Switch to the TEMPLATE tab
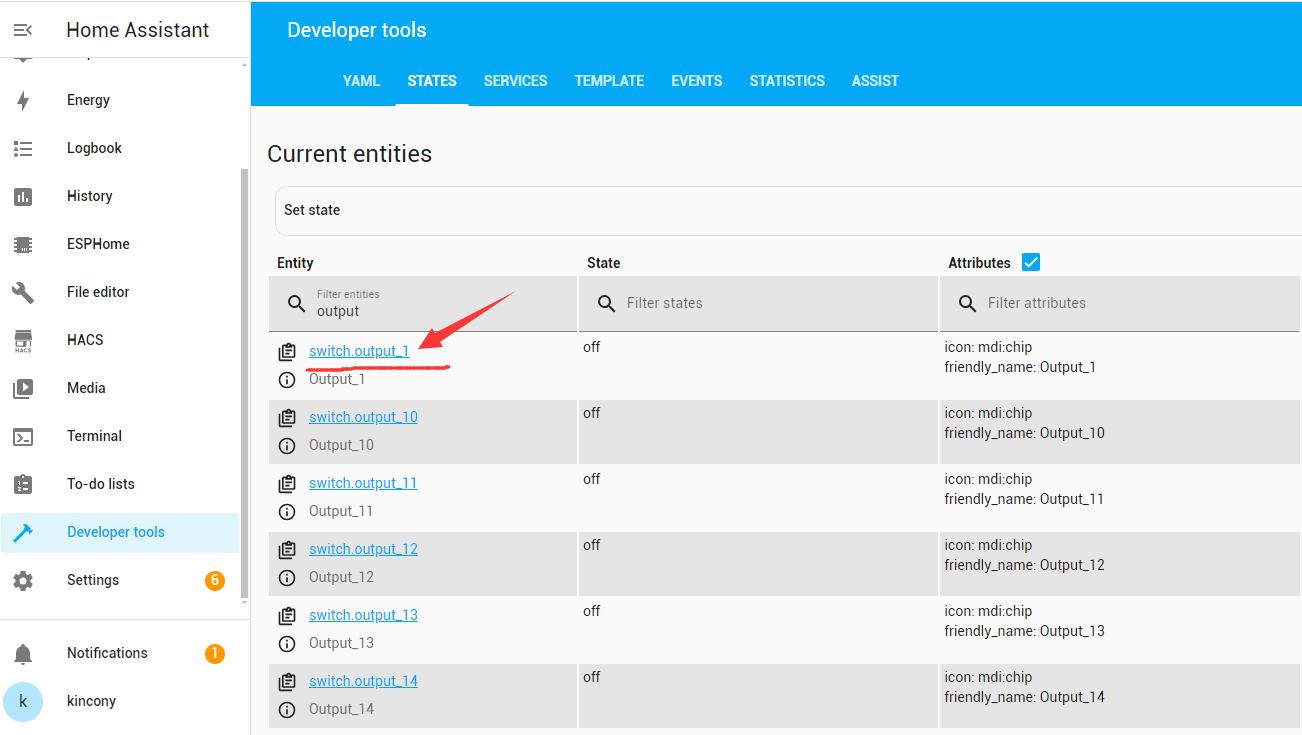The width and height of the screenshot is (1302, 735). tap(609, 81)
